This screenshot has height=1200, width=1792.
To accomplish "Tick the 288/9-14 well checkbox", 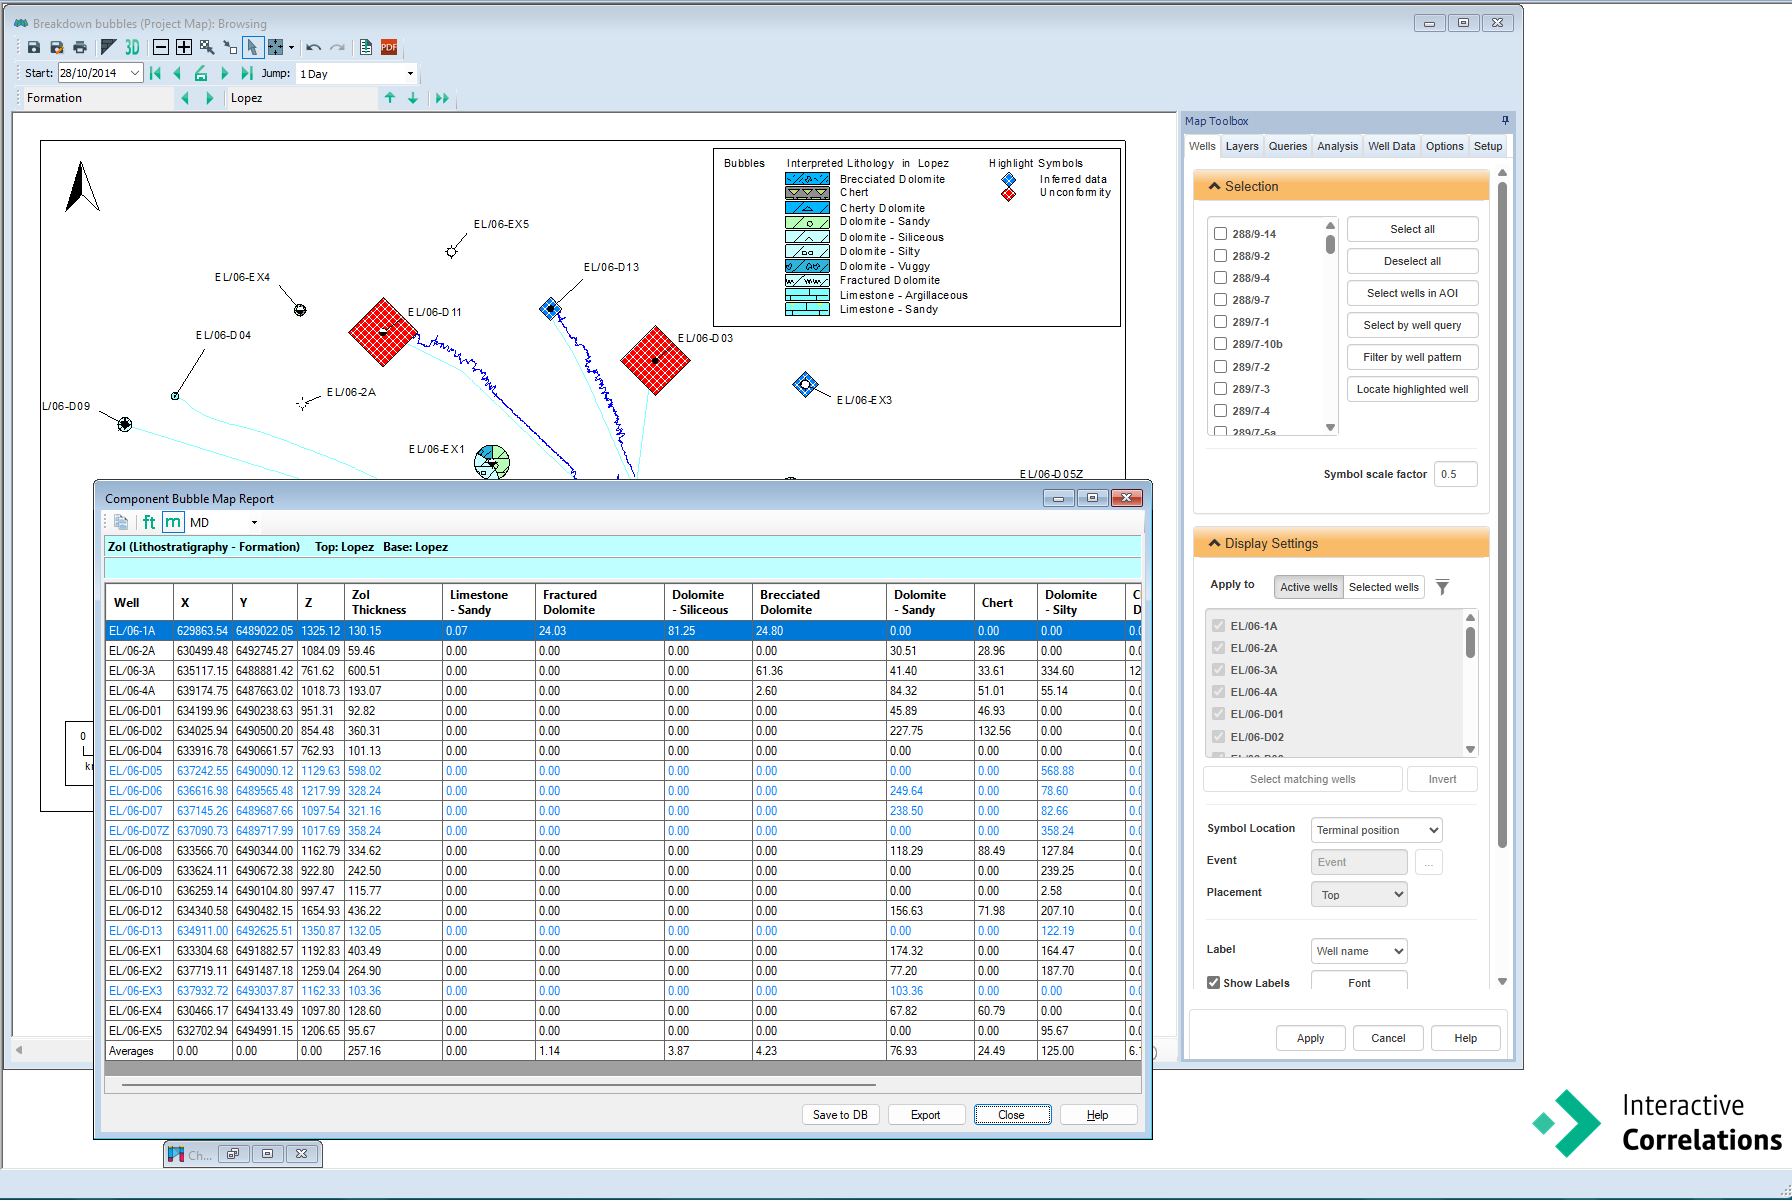I will click(1220, 234).
